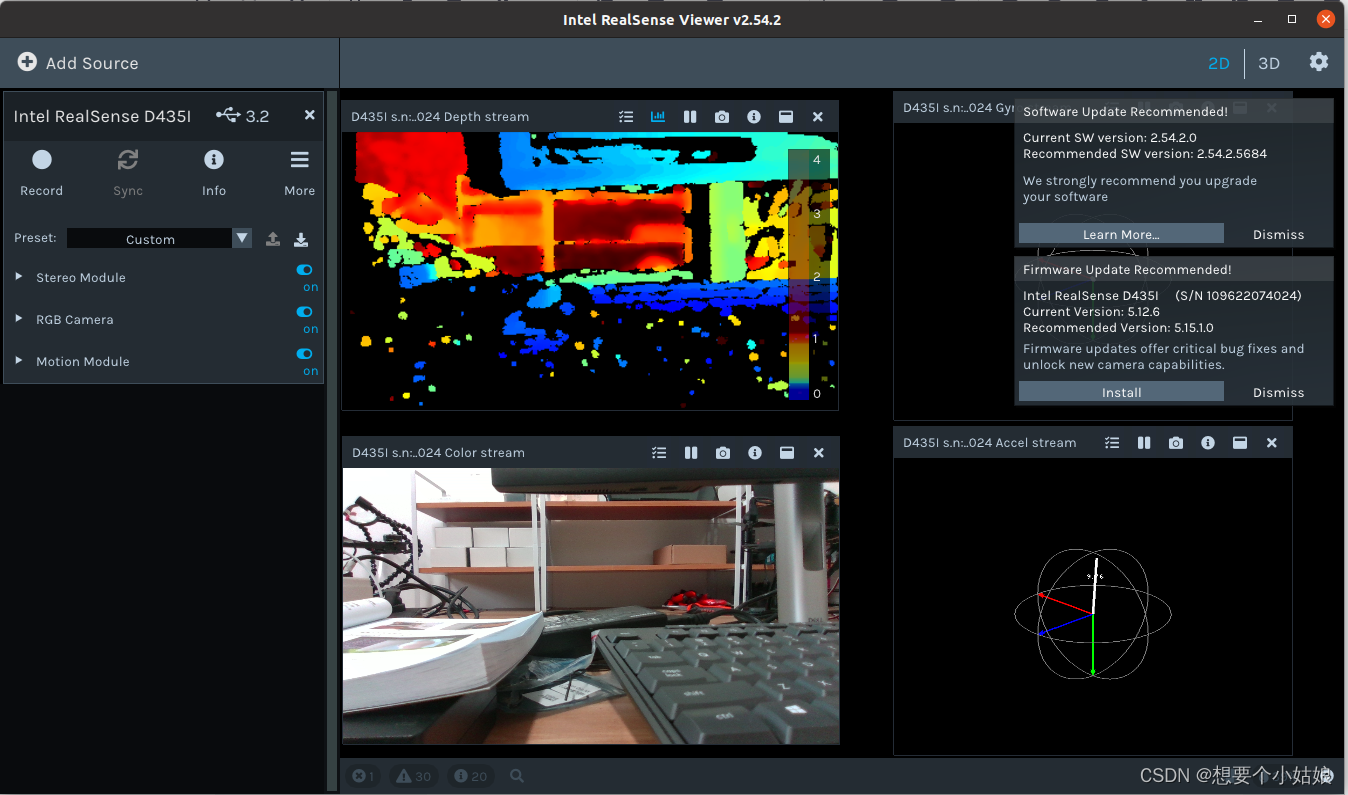Image resolution: width=1348 pixels, height=795 pixels.
Task: Close the Color stream view
Action: 819,453
